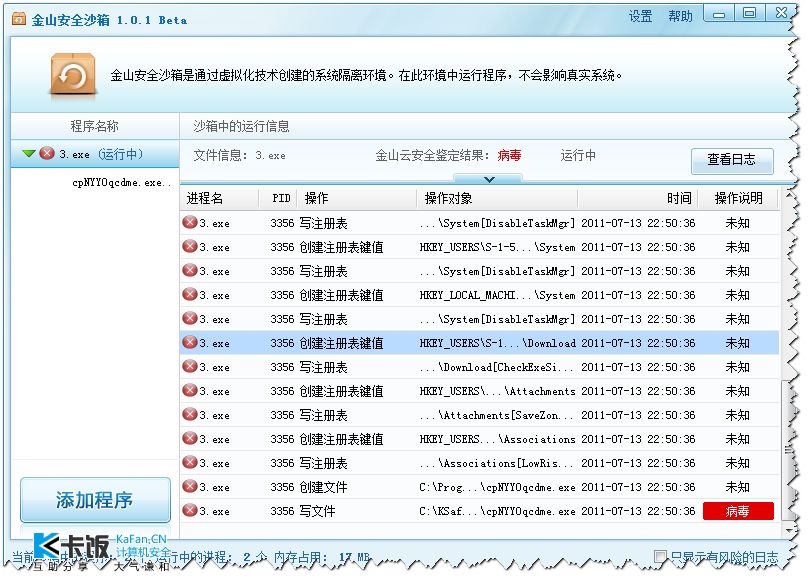Click red icon on the first 写注册表 row
809x579 pixels.
point(189,223)
